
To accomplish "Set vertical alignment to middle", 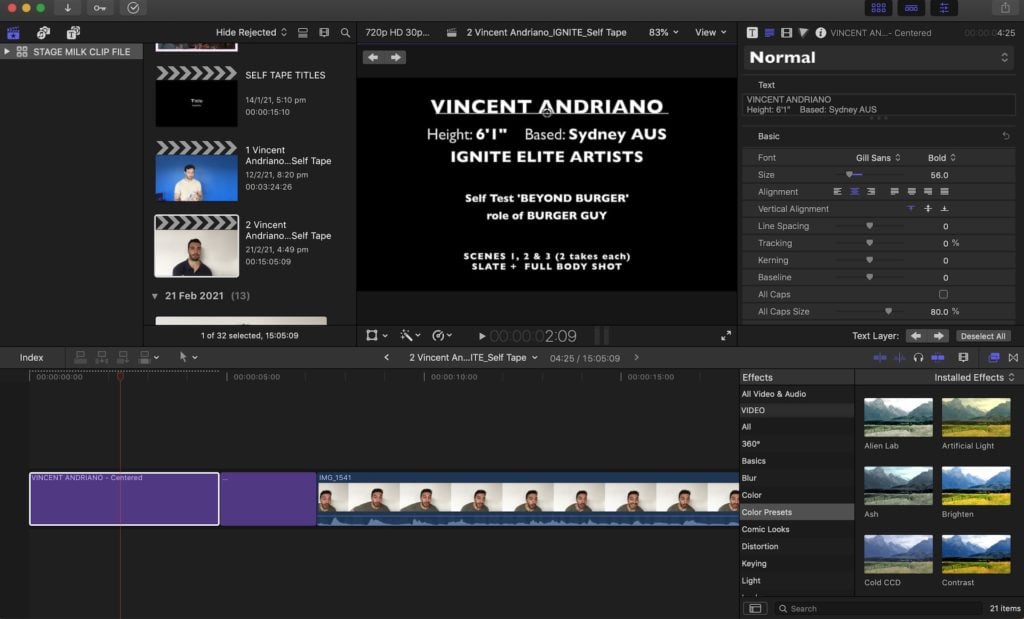I will (927, 208).
